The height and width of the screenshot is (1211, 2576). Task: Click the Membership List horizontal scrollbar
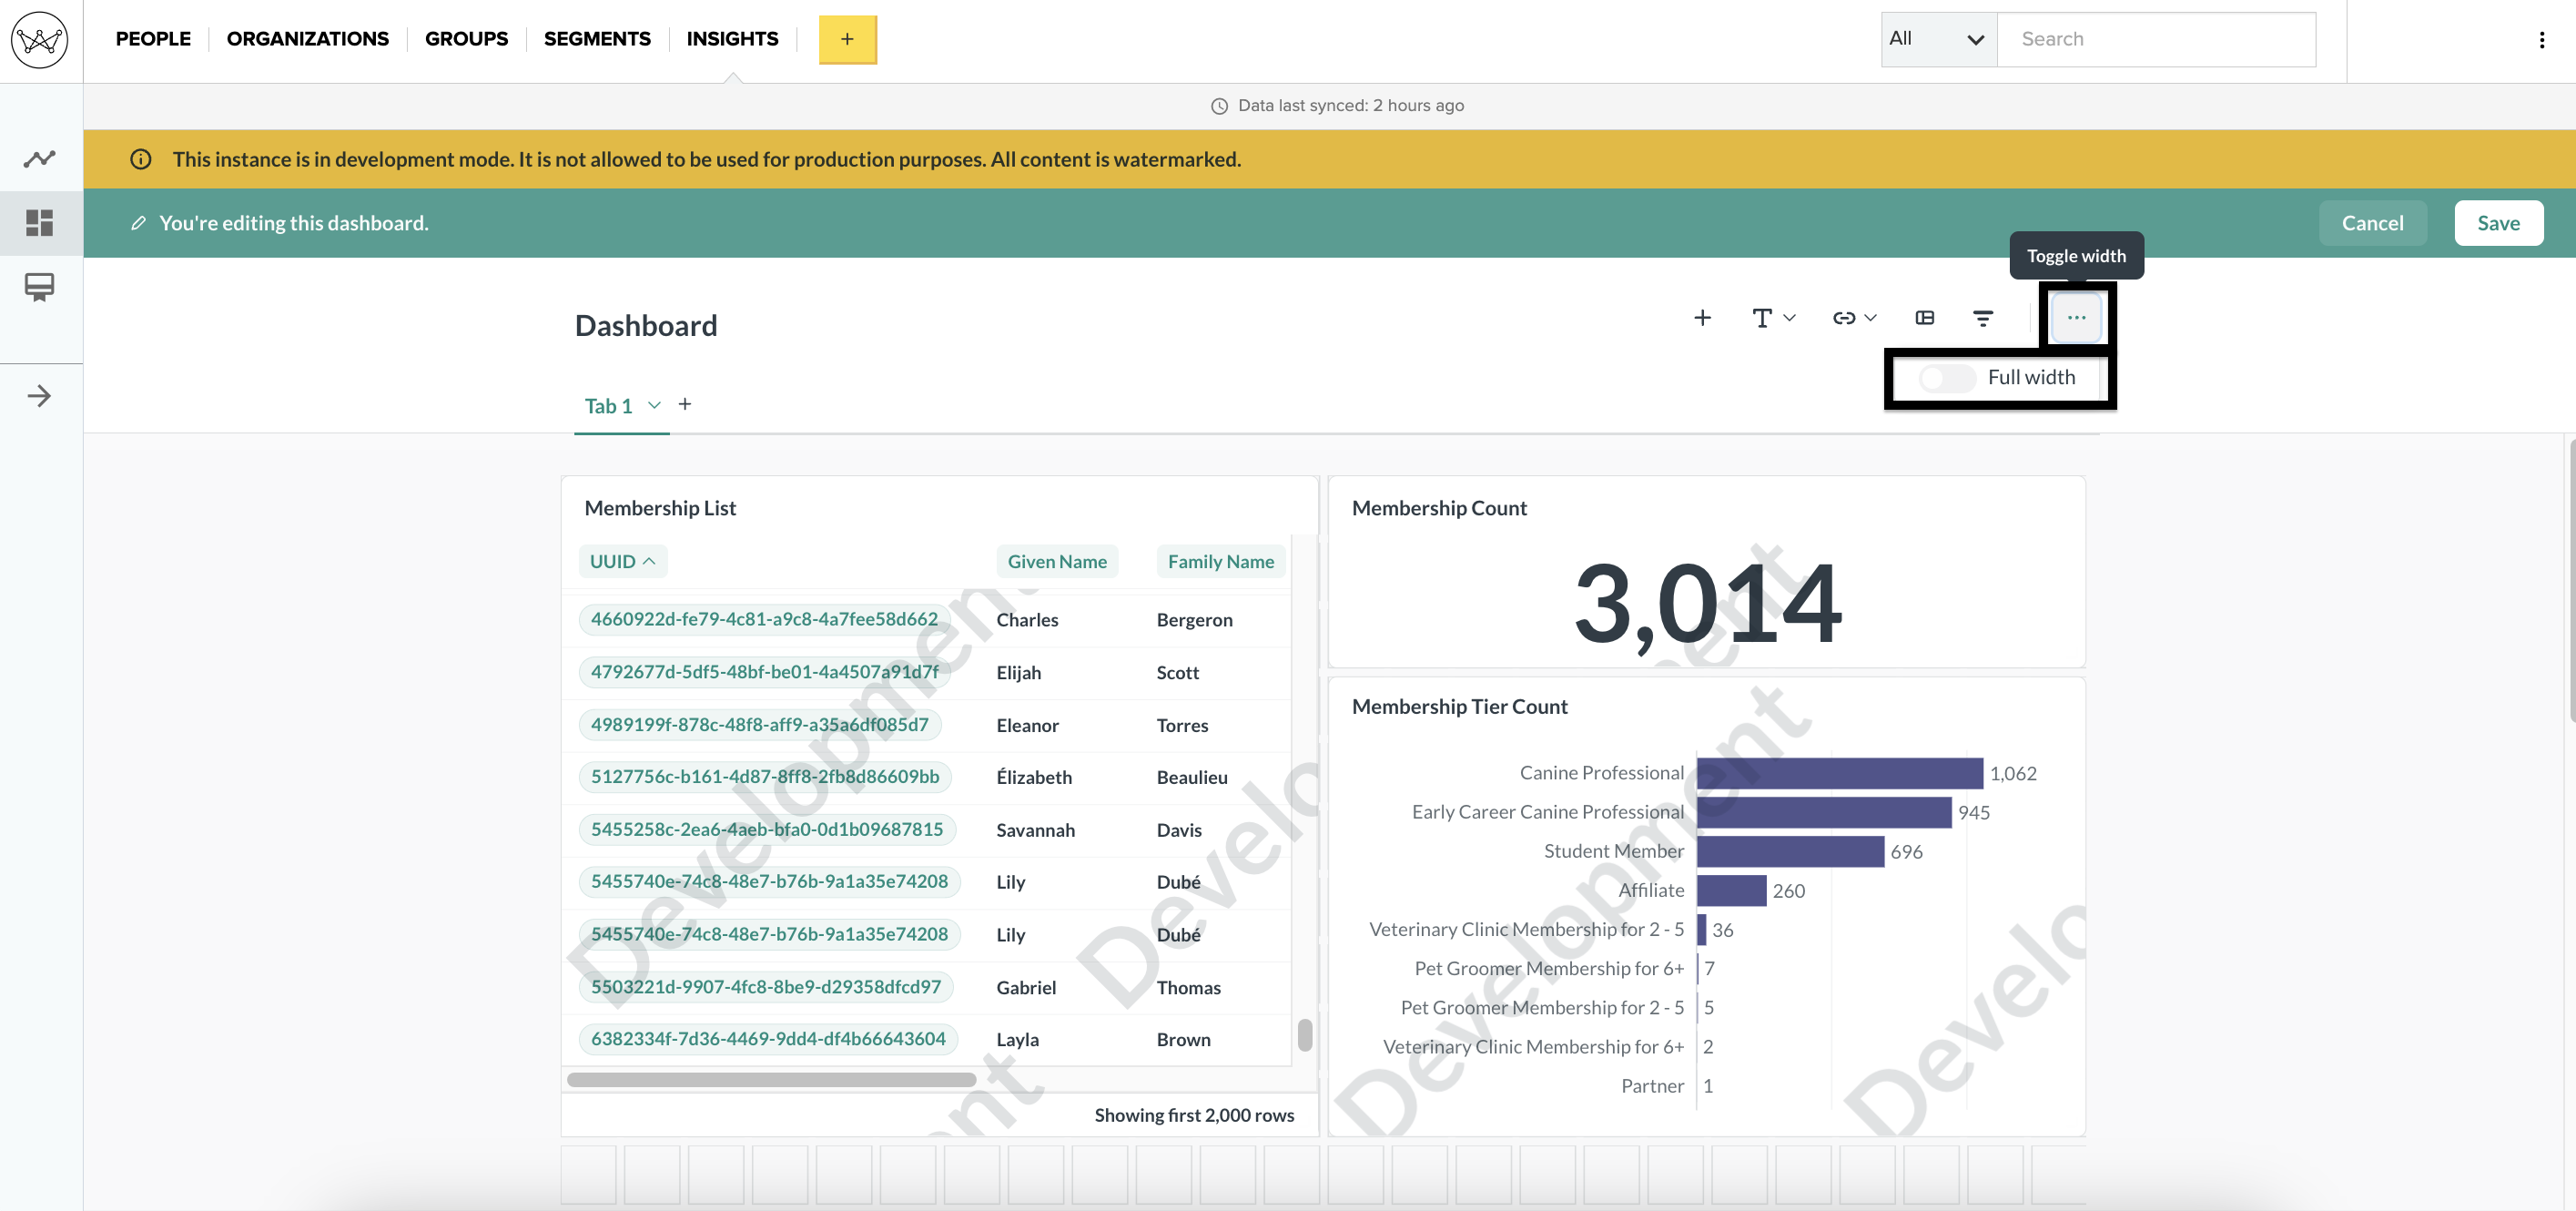coord(771,1079)
